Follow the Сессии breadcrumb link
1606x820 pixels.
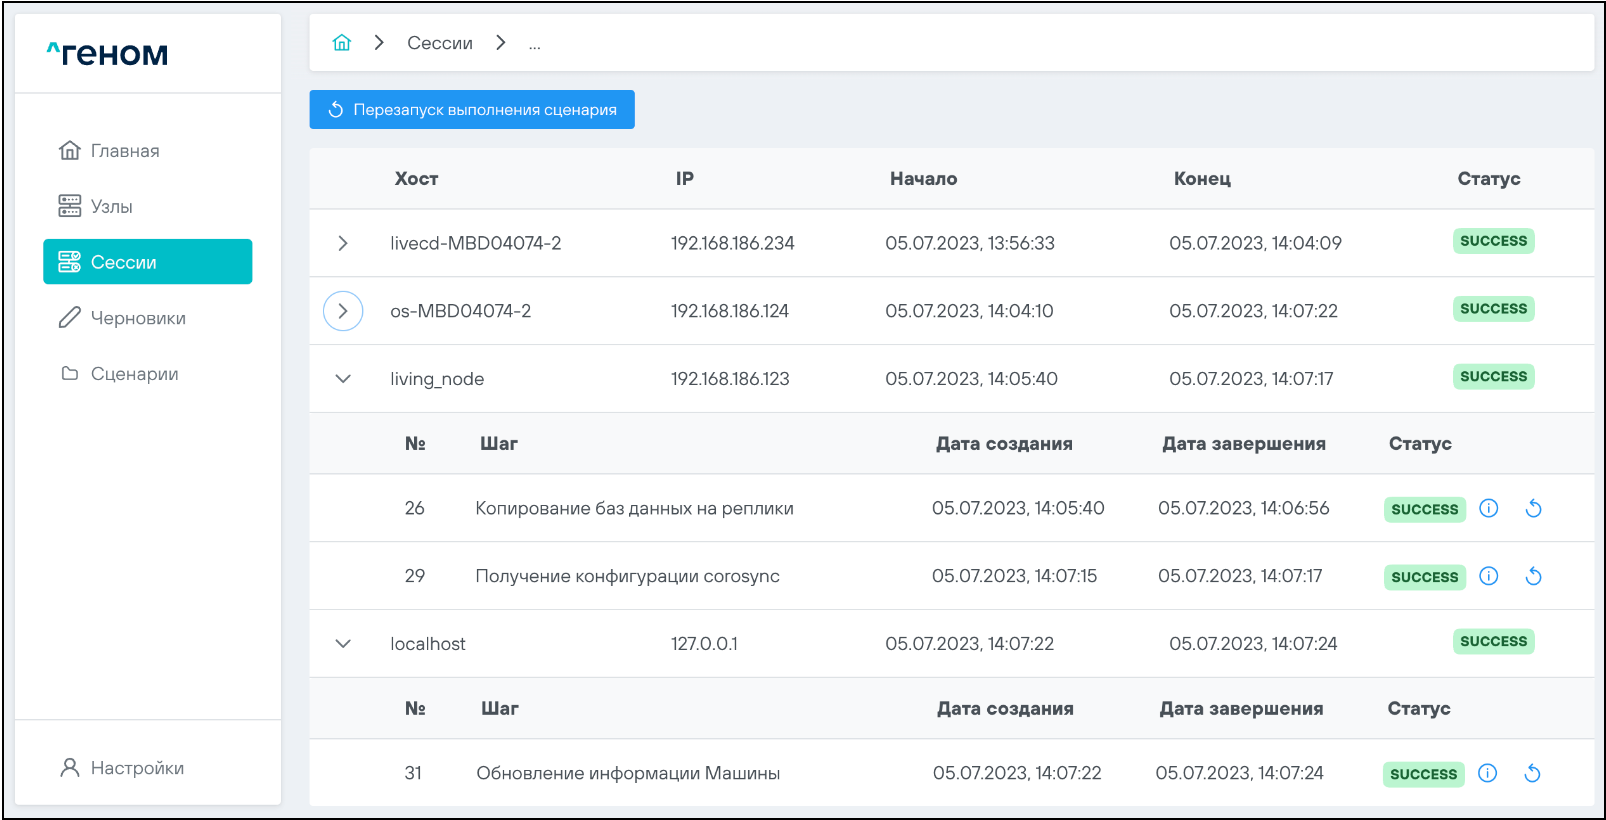point(439,43)
